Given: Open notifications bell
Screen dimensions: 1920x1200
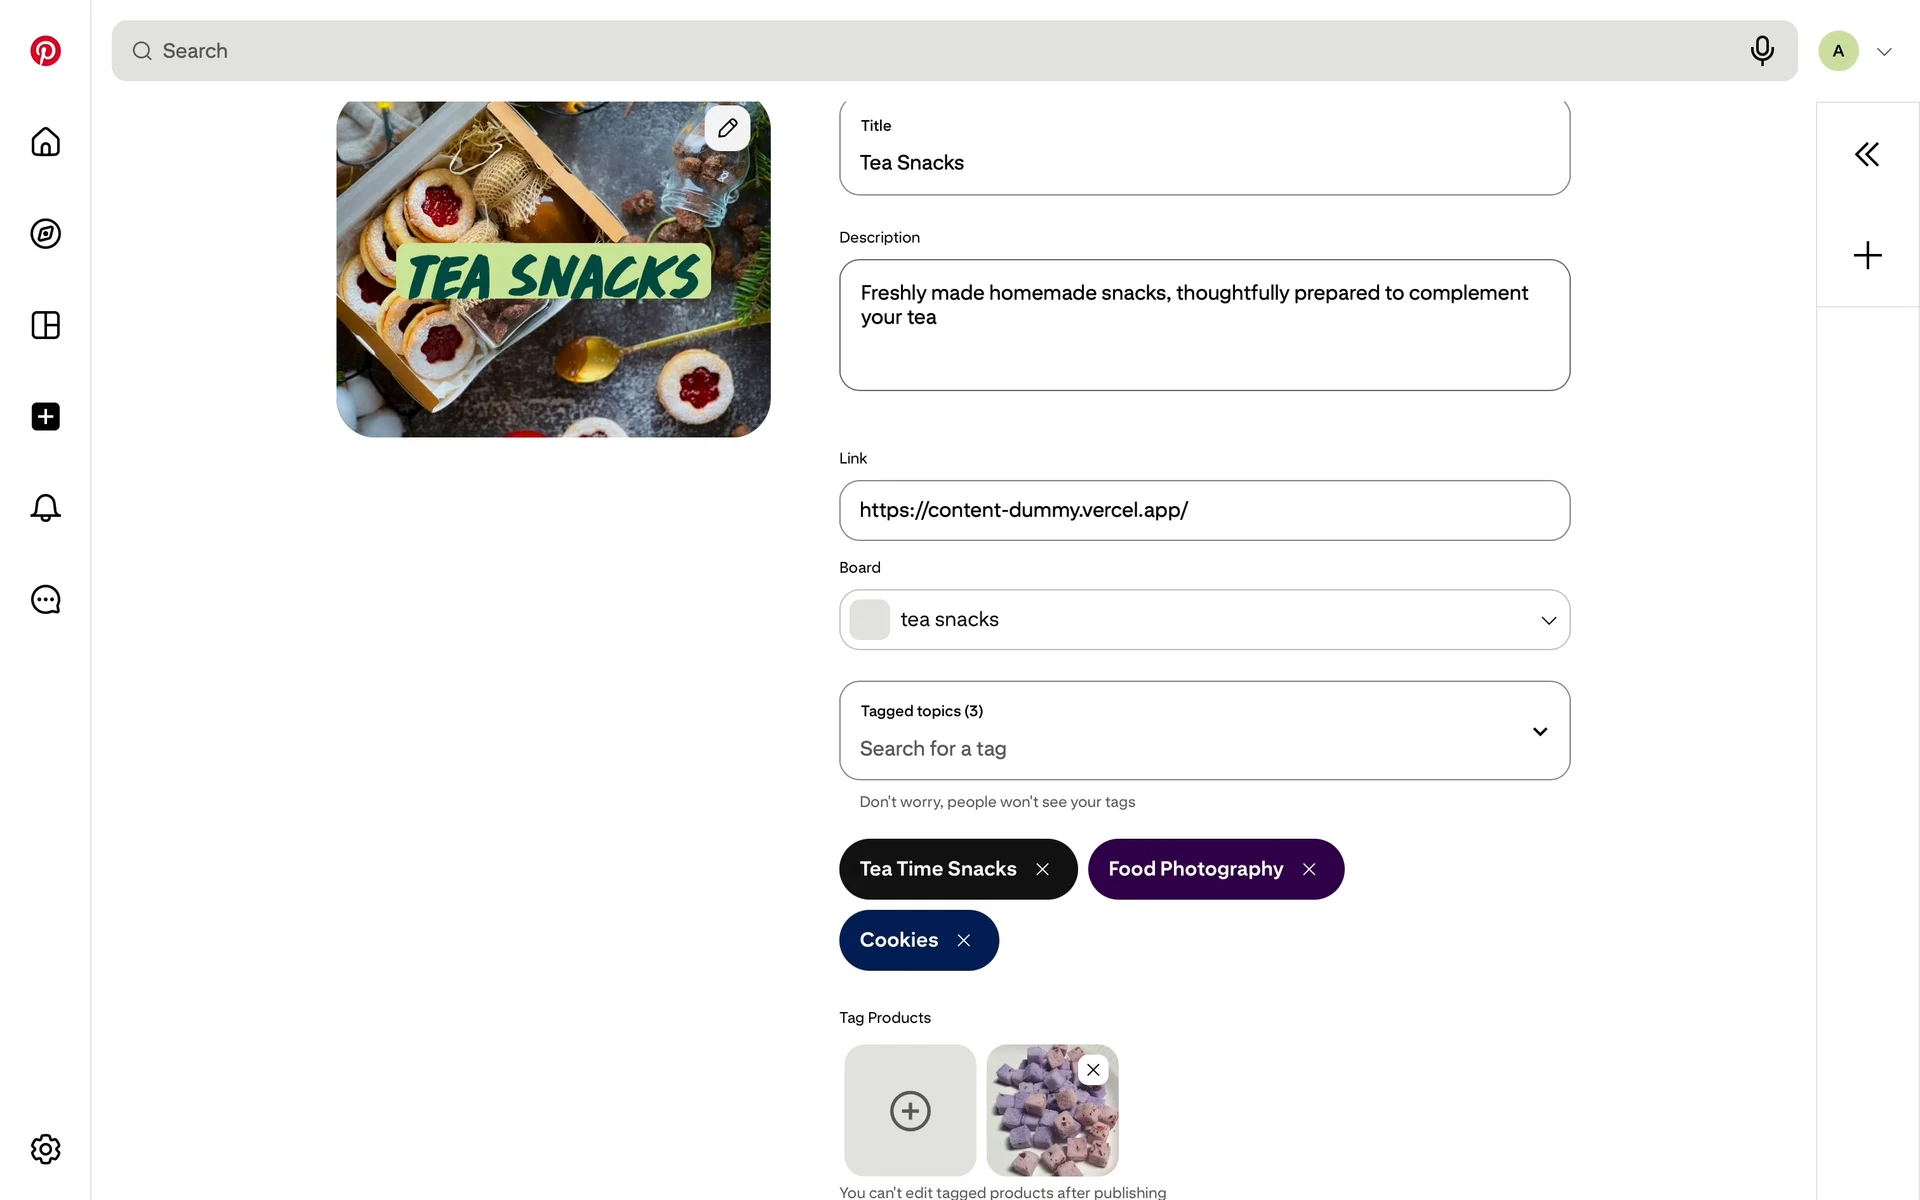Looking at the screenshot, I should pyautogui.click(x=45, y=508).
